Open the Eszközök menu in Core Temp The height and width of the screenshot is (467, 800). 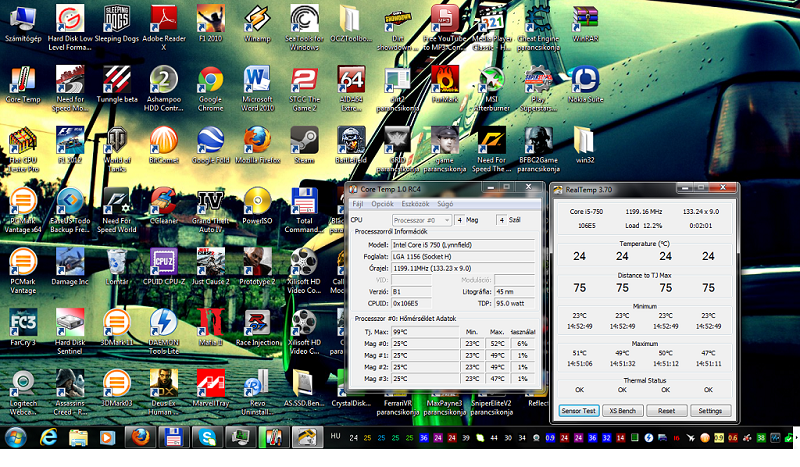click(x=415, y=204)
